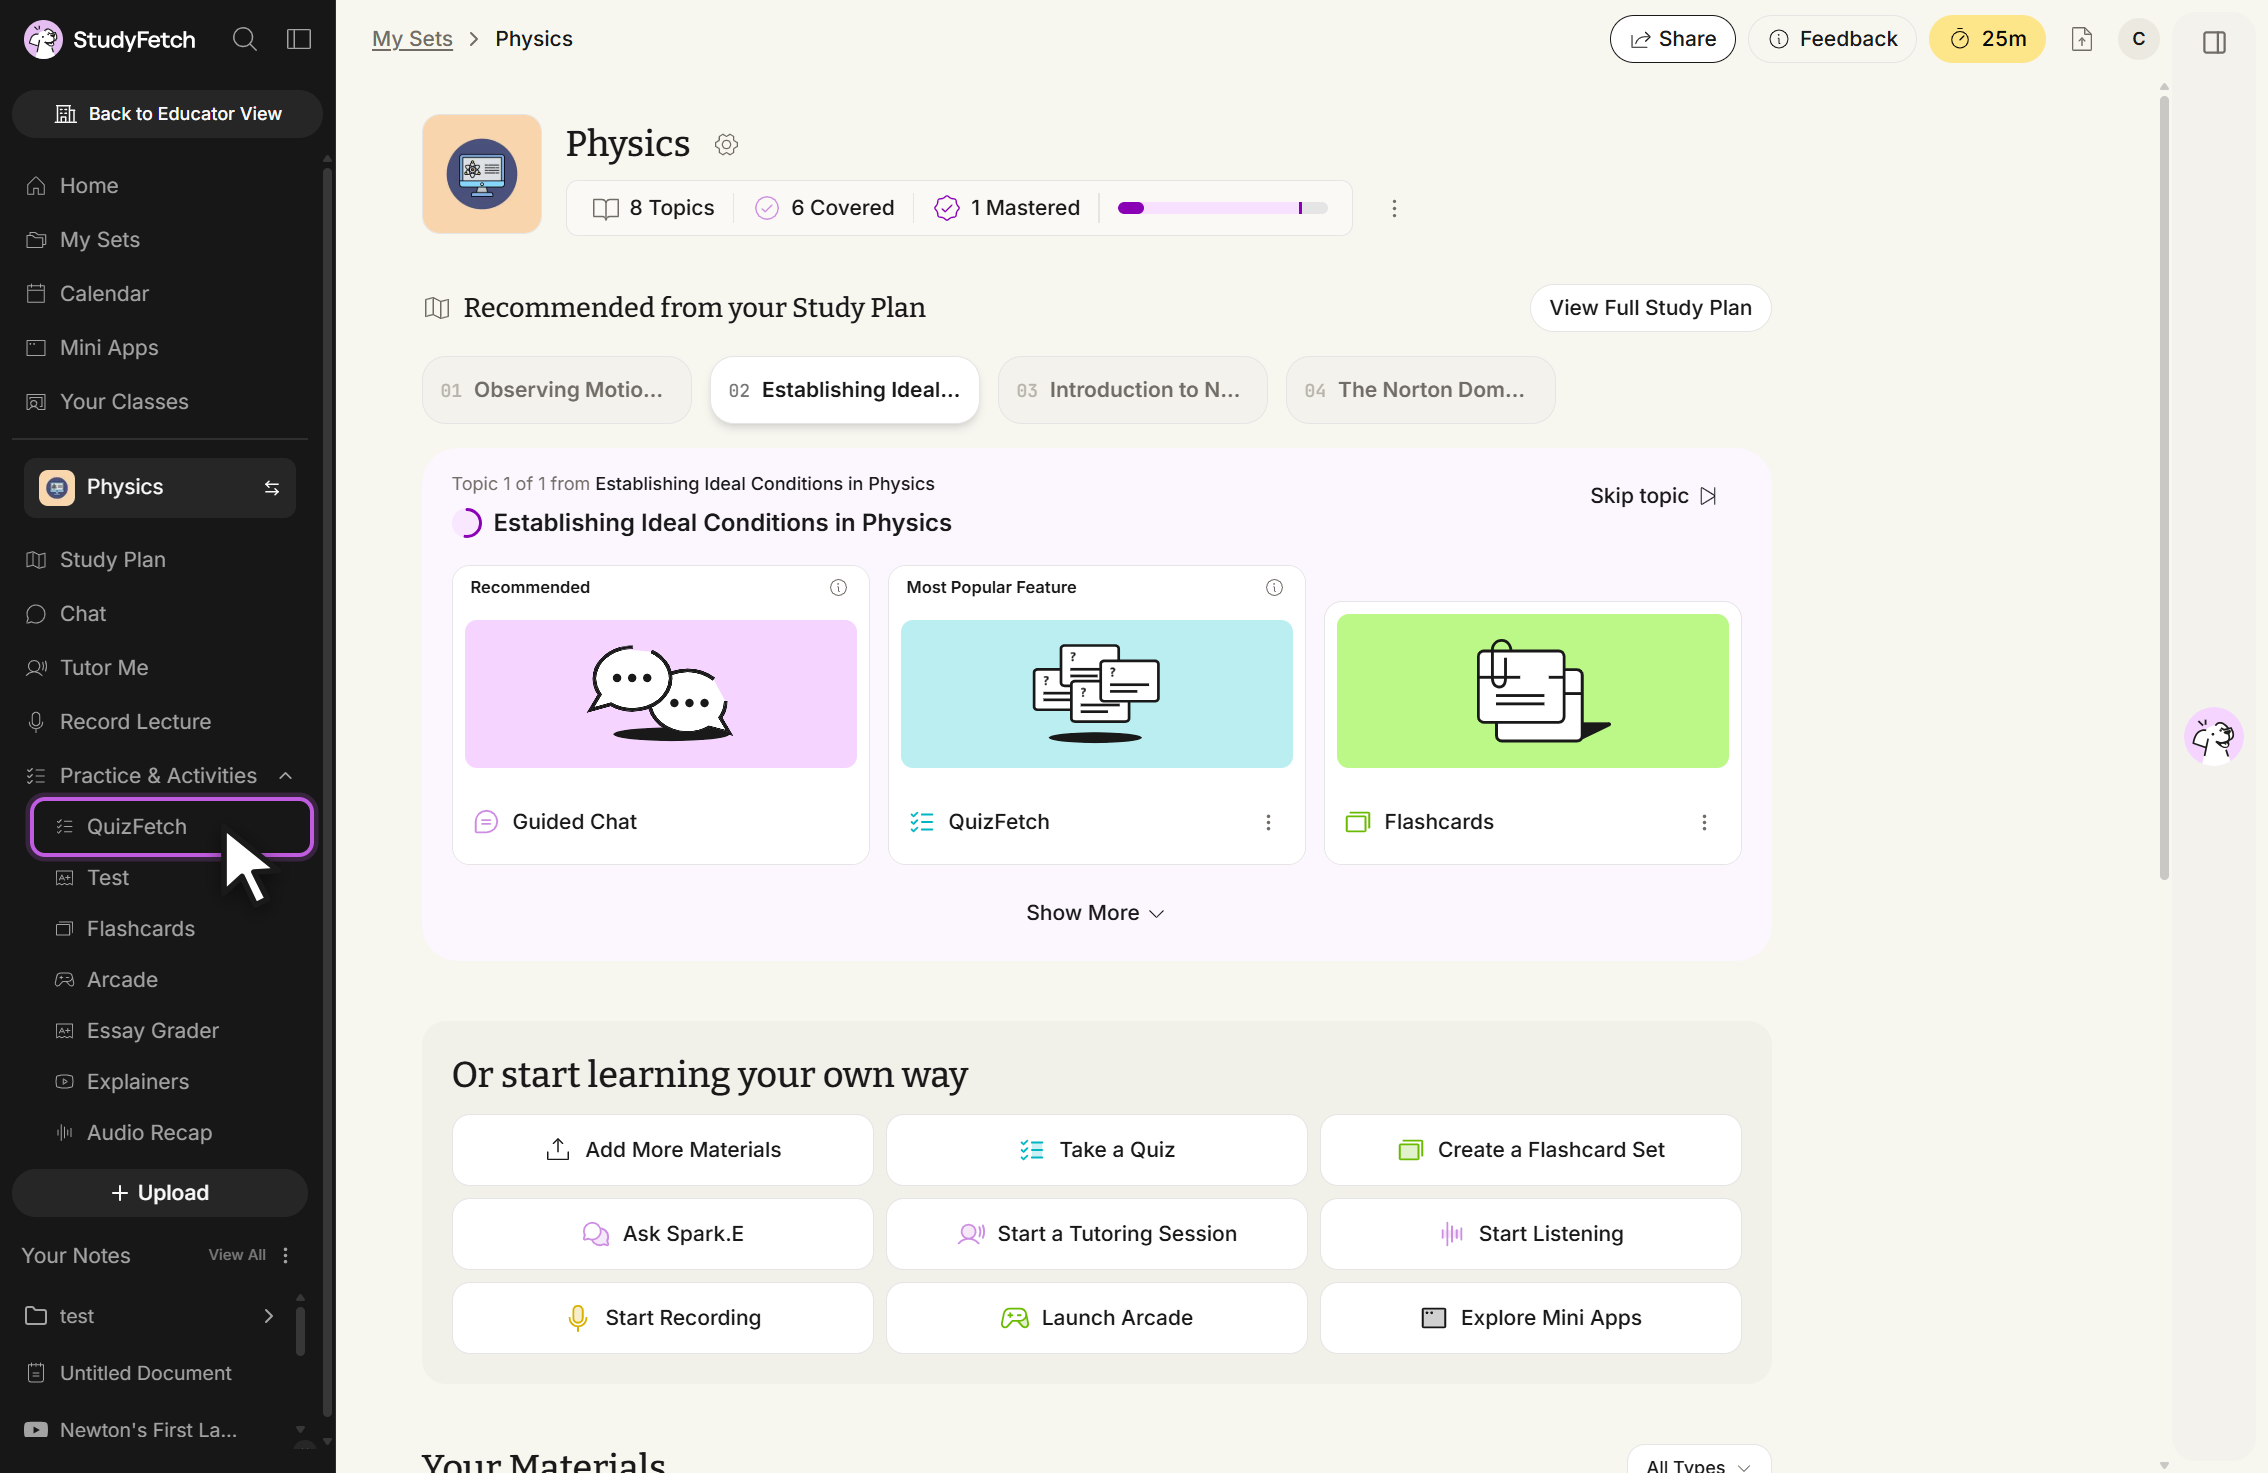Collapse Practice & Activities section

pyautogui.click(x=286, y=776)
